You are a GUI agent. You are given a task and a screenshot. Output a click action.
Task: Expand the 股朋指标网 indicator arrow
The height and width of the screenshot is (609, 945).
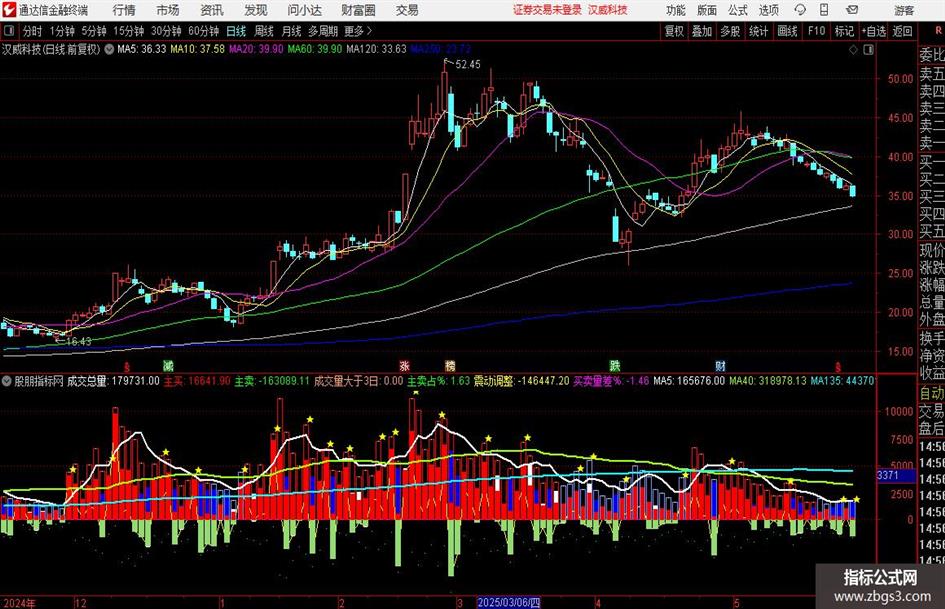pos(7,381)
